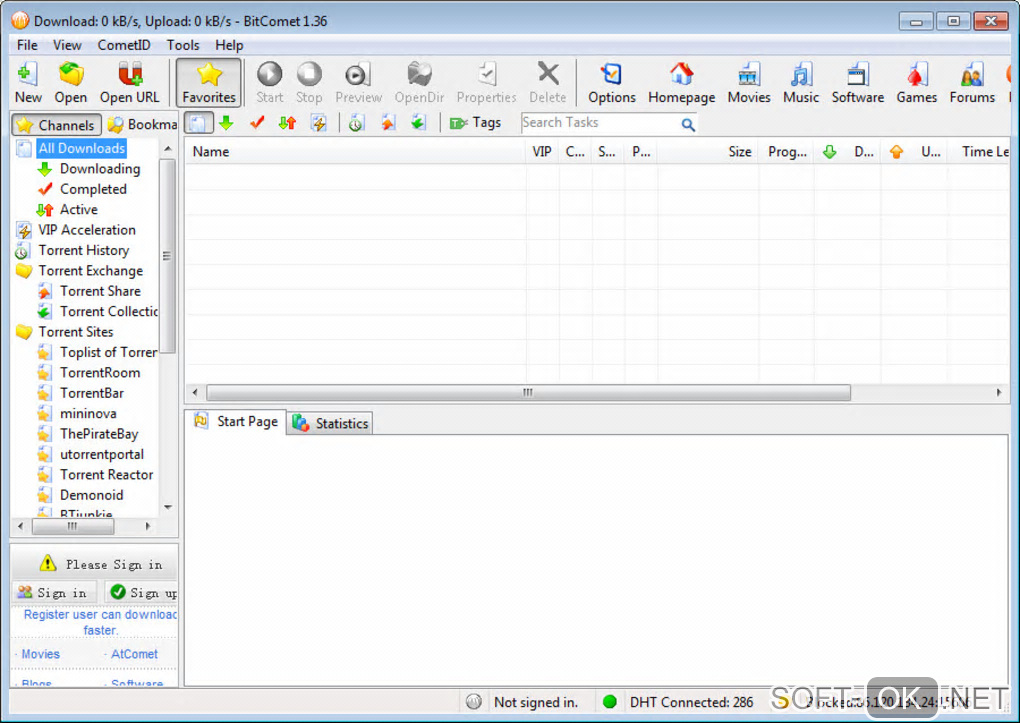
Task: Click the Sign in button
Action: pos(54,592)
